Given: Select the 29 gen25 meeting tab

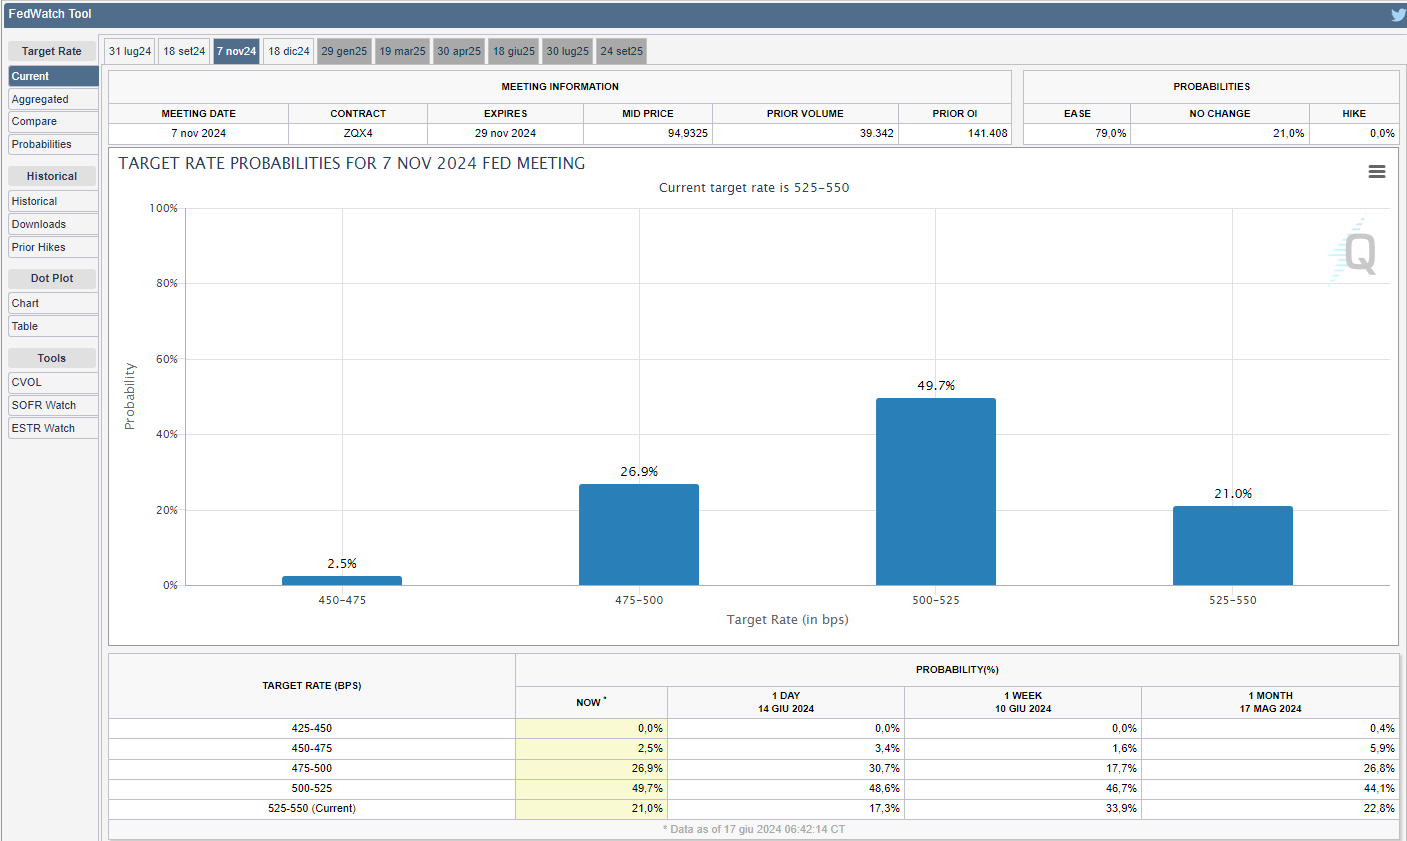Looking at the screenshot, I should 344,51.
